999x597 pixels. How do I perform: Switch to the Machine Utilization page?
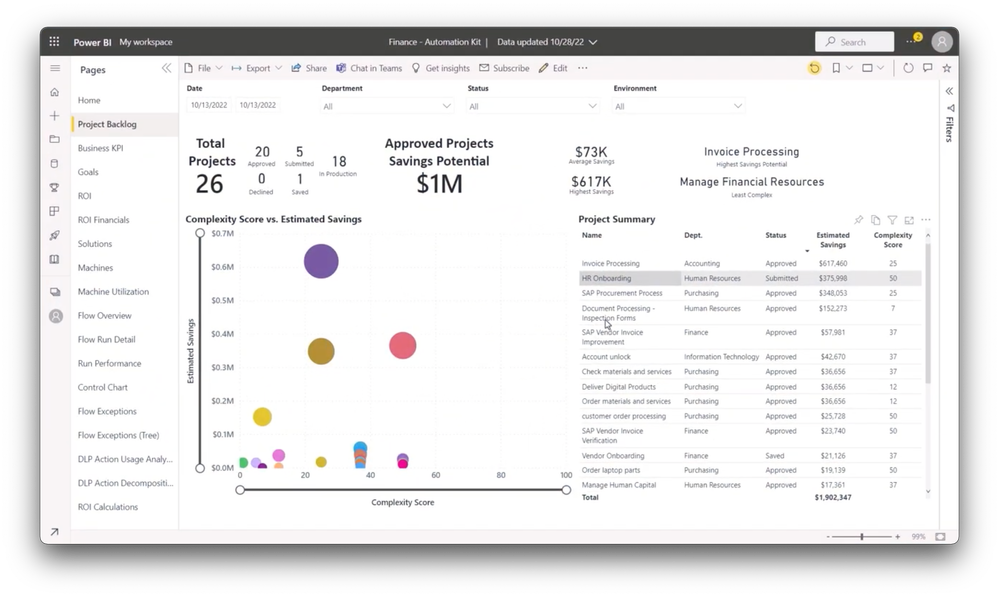113,291
